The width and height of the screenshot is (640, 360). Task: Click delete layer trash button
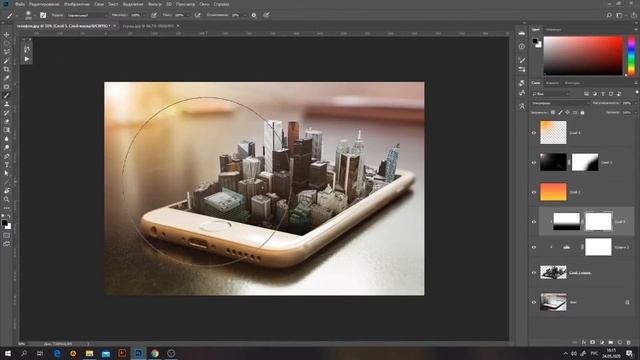click(629, 342)
